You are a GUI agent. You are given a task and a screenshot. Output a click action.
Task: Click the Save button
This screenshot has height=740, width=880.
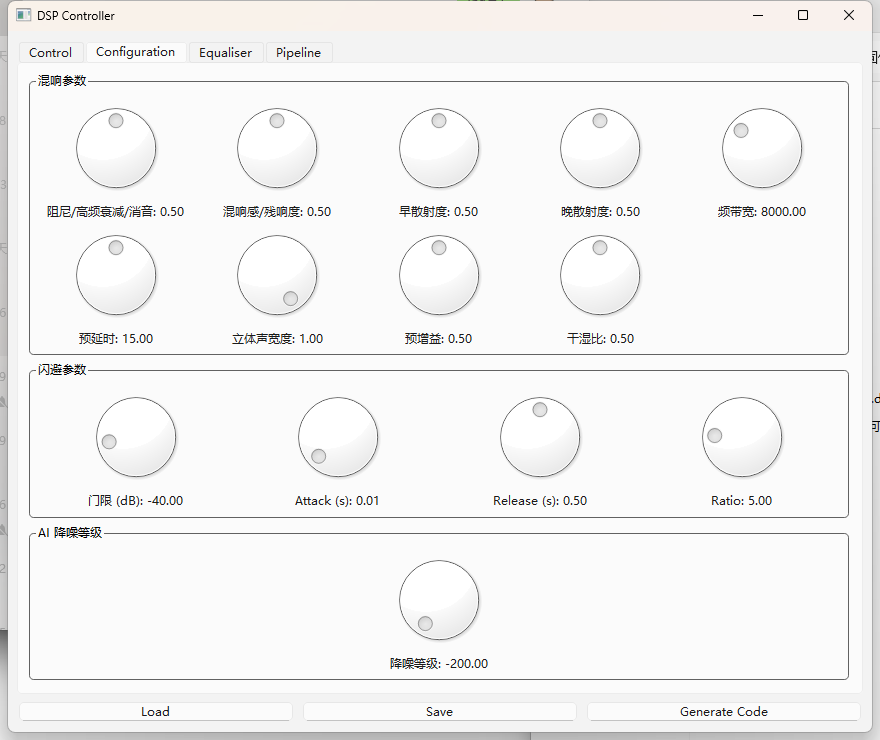pos(439,711)
